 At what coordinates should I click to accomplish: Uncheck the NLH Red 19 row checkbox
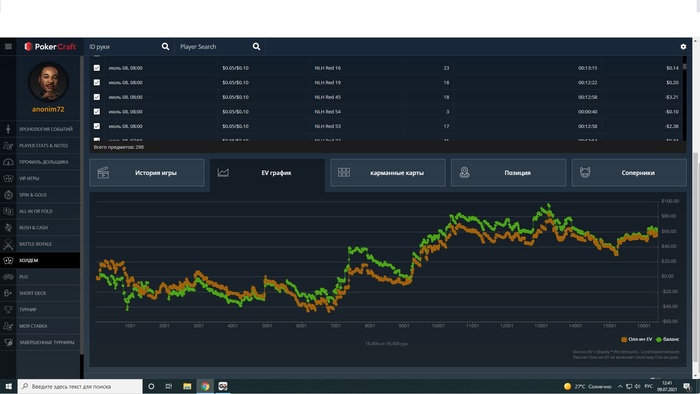pos(97,83)
